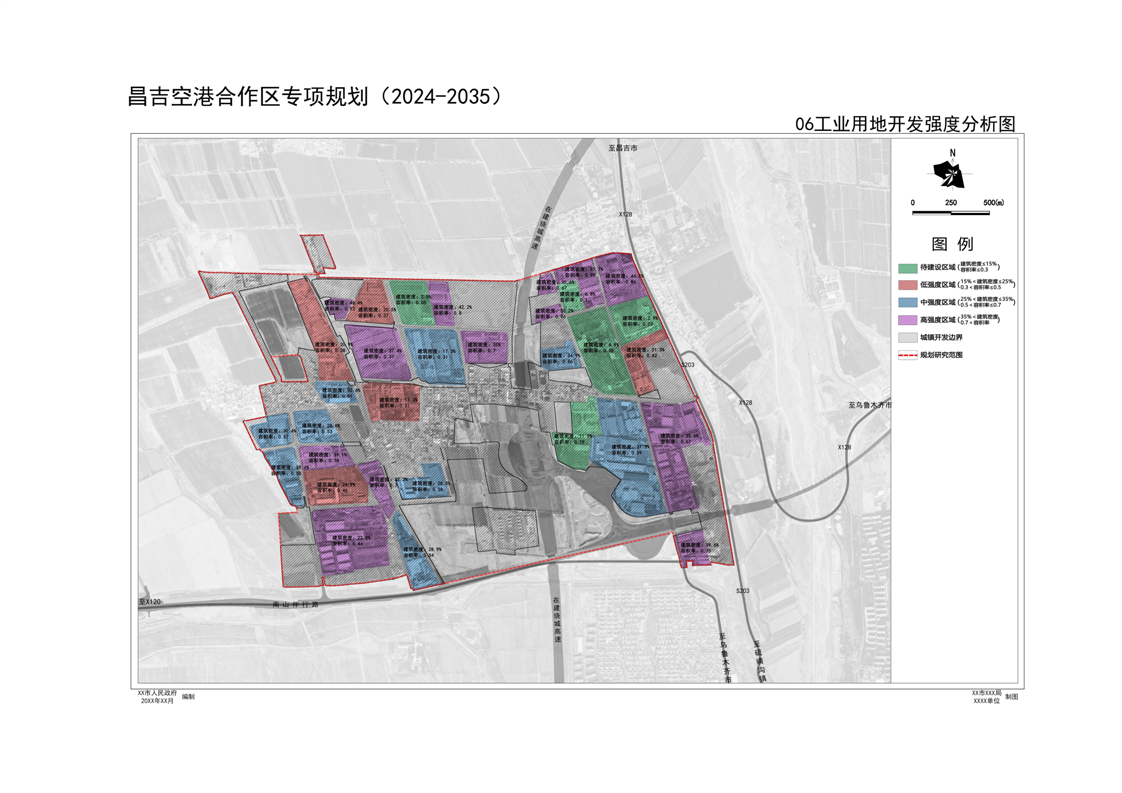This screenshot has height=793, width=1122.
Task: Click the '高强度区域' legend text
Action: (x=938, y=320)
